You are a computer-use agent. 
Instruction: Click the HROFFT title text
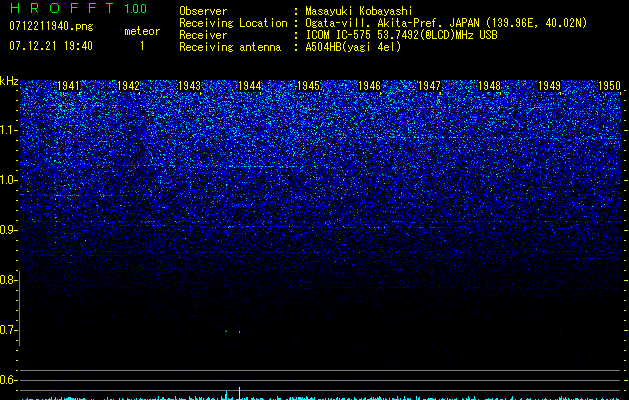[x=62, y=8]
